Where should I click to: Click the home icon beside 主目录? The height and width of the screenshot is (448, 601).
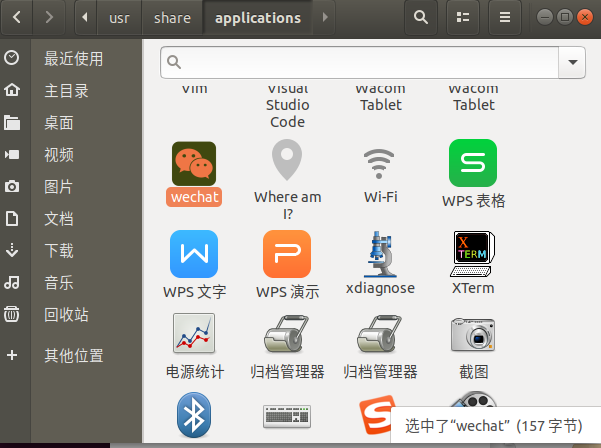(x=12, y=90)
